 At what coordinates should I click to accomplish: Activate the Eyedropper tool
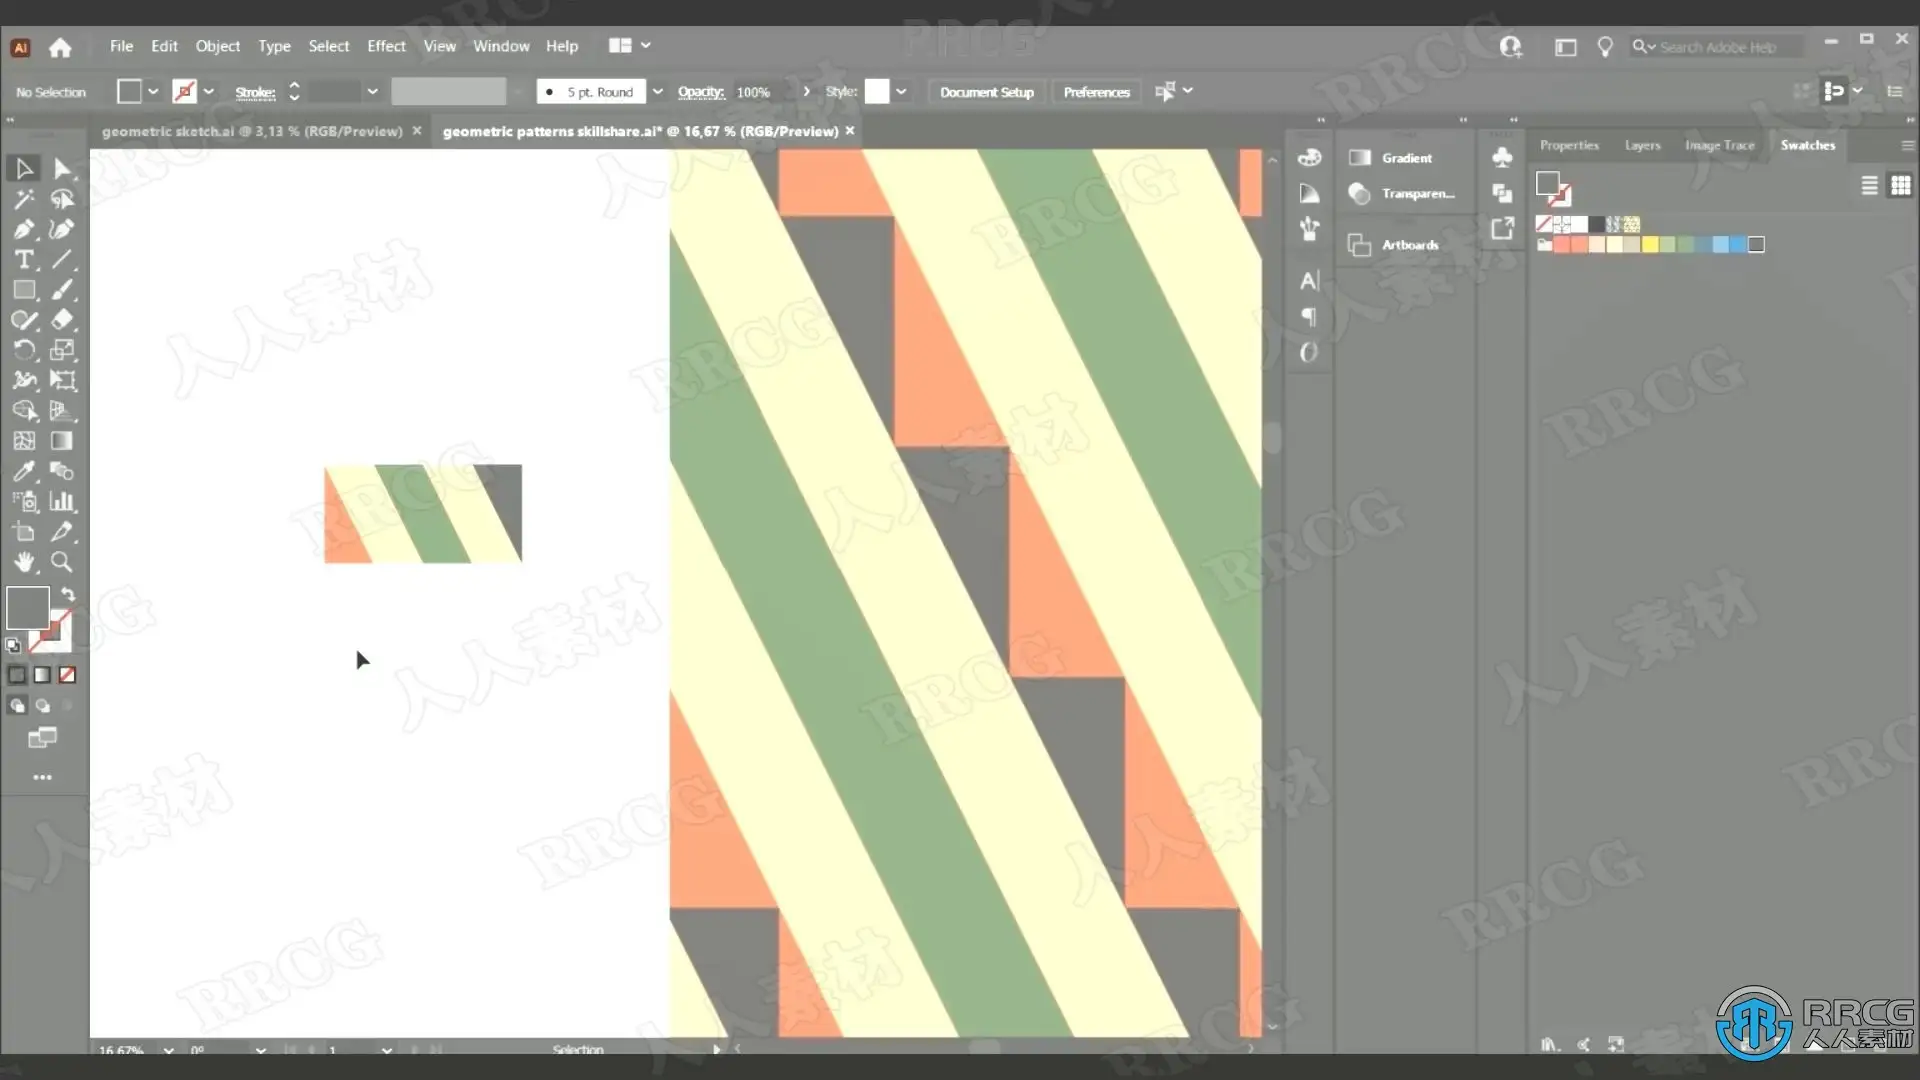24,471
